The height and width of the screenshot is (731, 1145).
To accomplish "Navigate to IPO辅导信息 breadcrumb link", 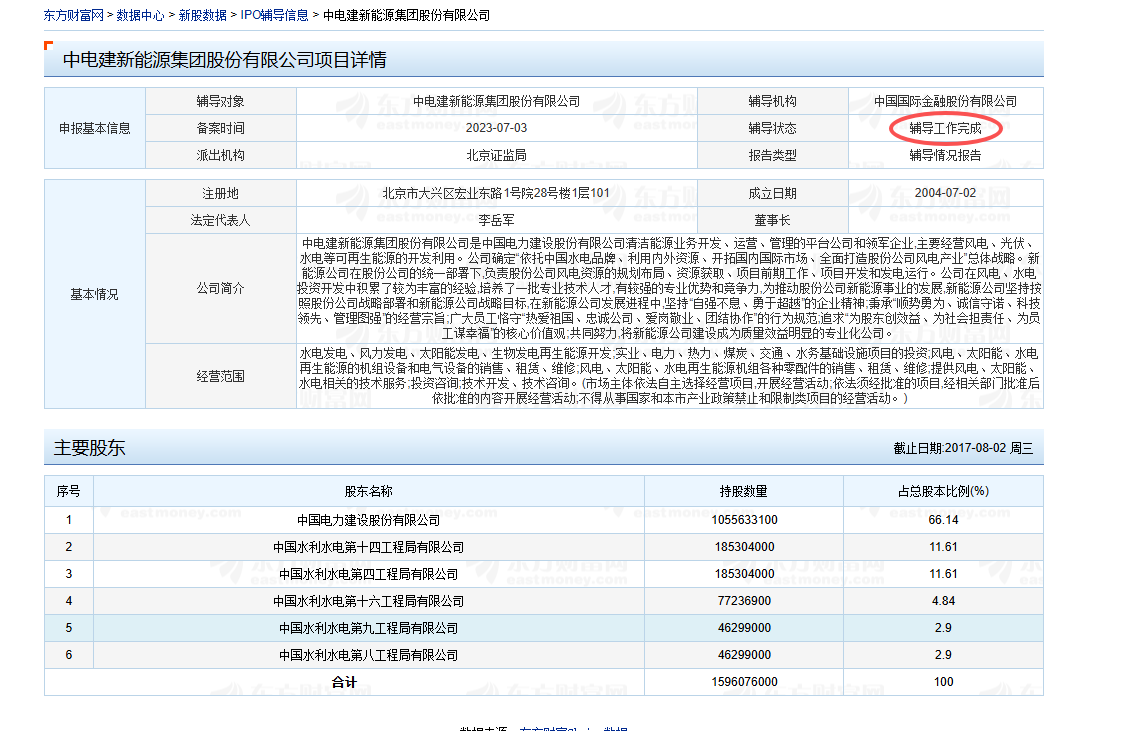I will click(275, 15).
